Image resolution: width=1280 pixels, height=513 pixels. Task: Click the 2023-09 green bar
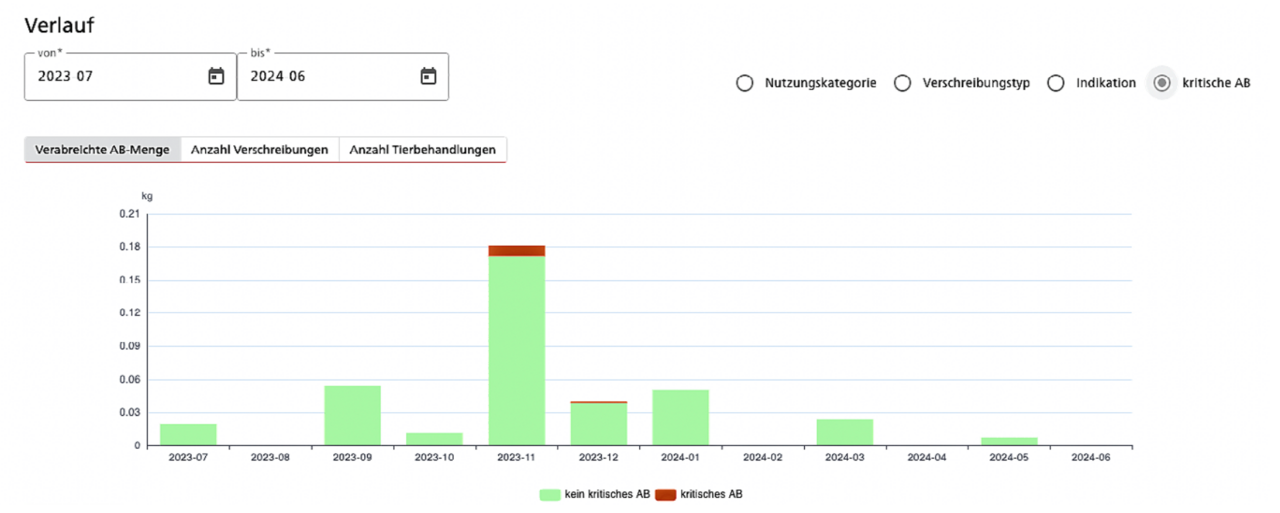[x=352, y=415]
